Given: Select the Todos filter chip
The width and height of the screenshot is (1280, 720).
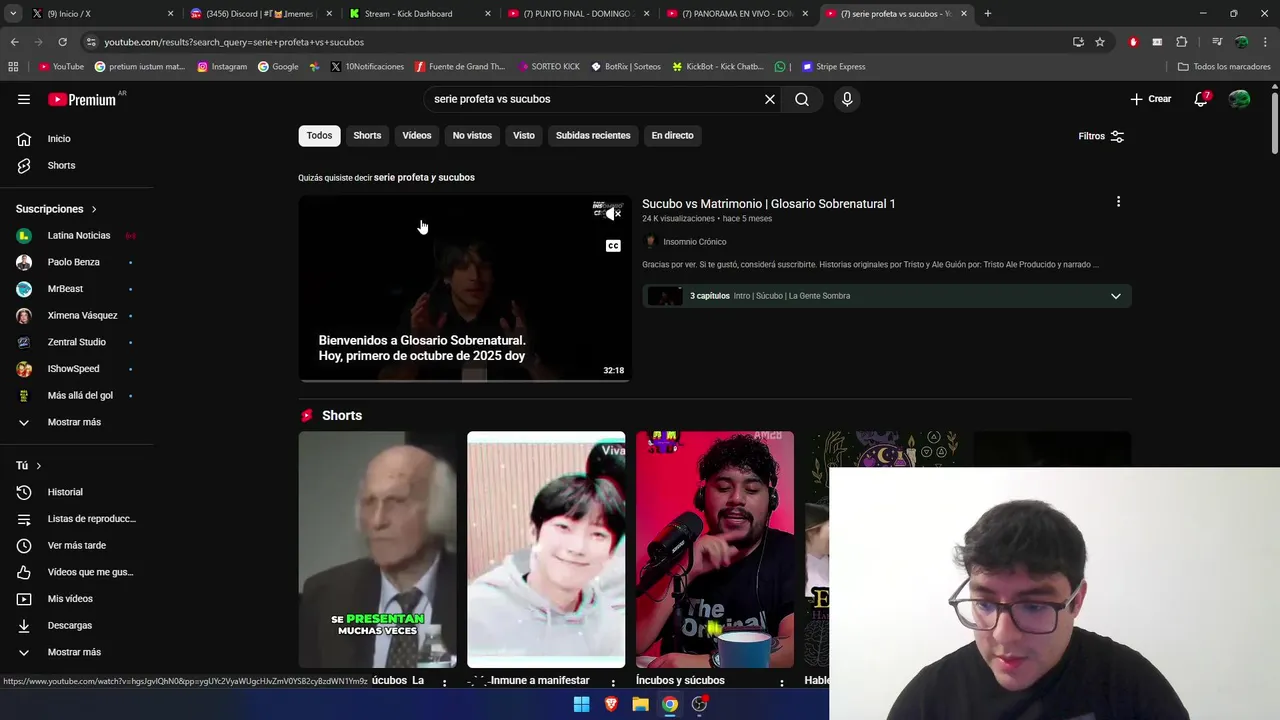Looking at the screenshot, I should tap(319, 135).
